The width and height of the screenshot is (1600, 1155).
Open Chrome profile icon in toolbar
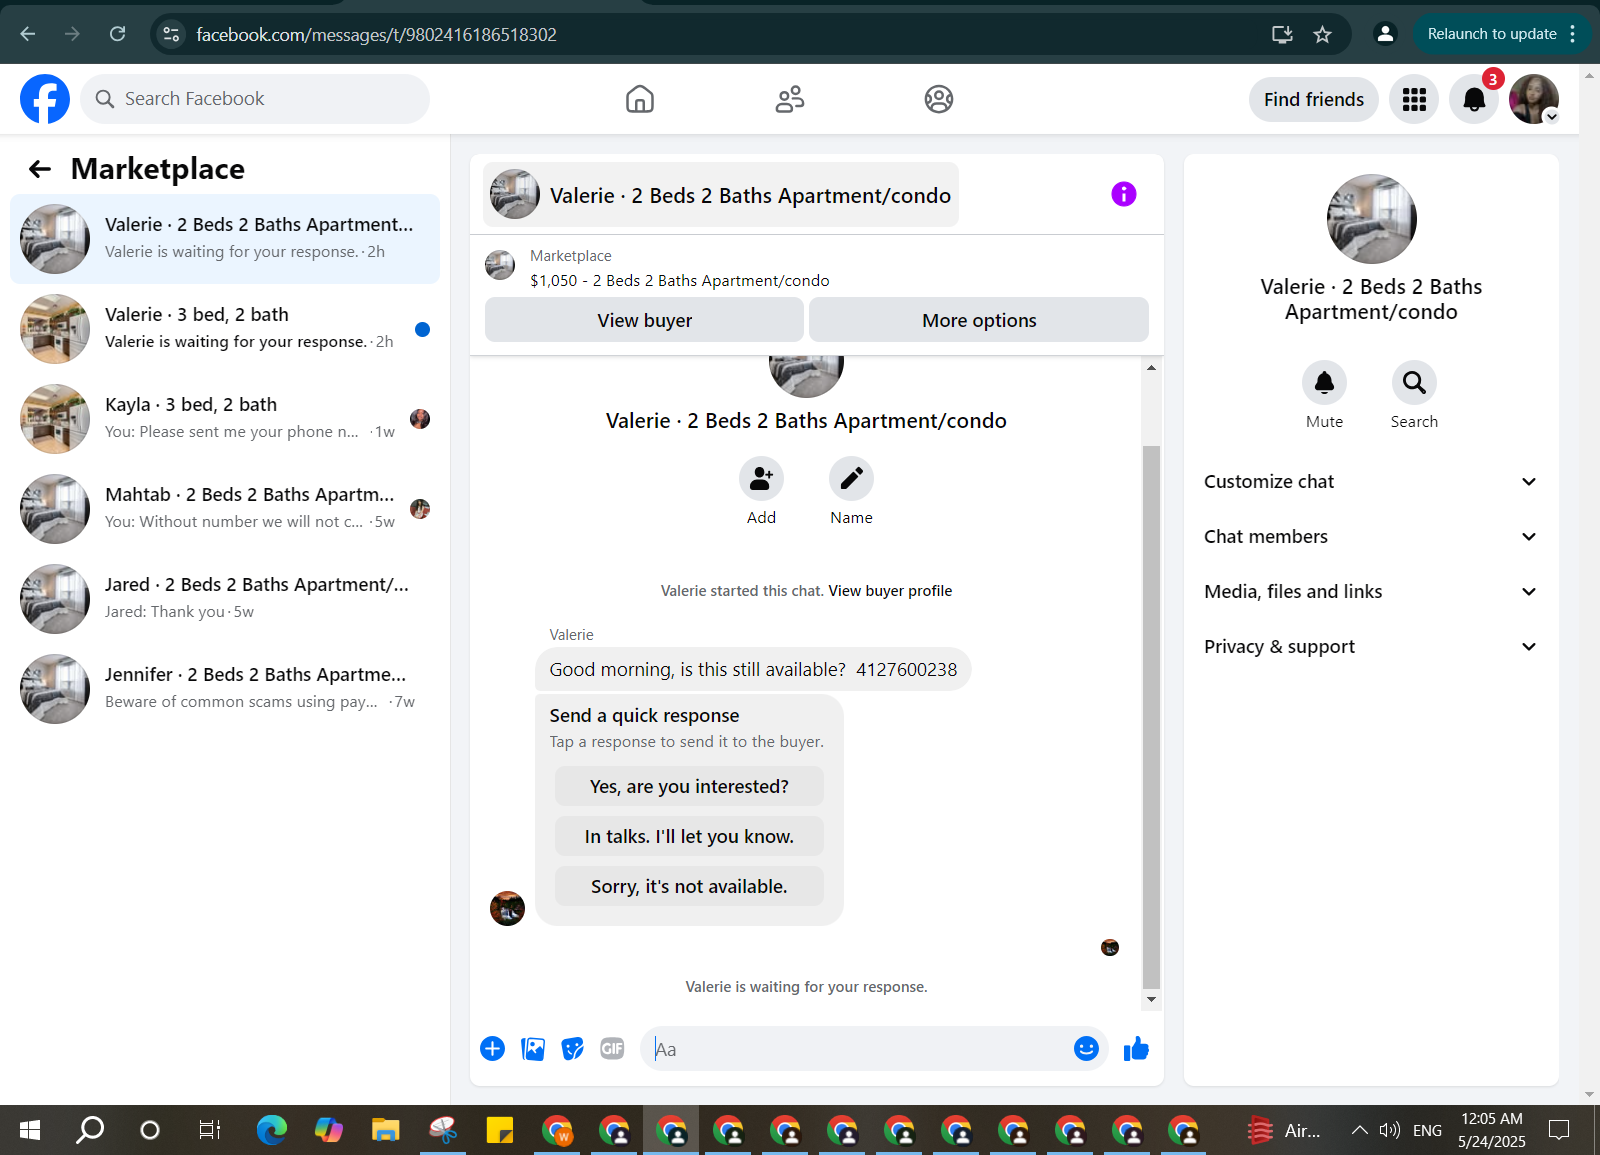point(1385,34)
